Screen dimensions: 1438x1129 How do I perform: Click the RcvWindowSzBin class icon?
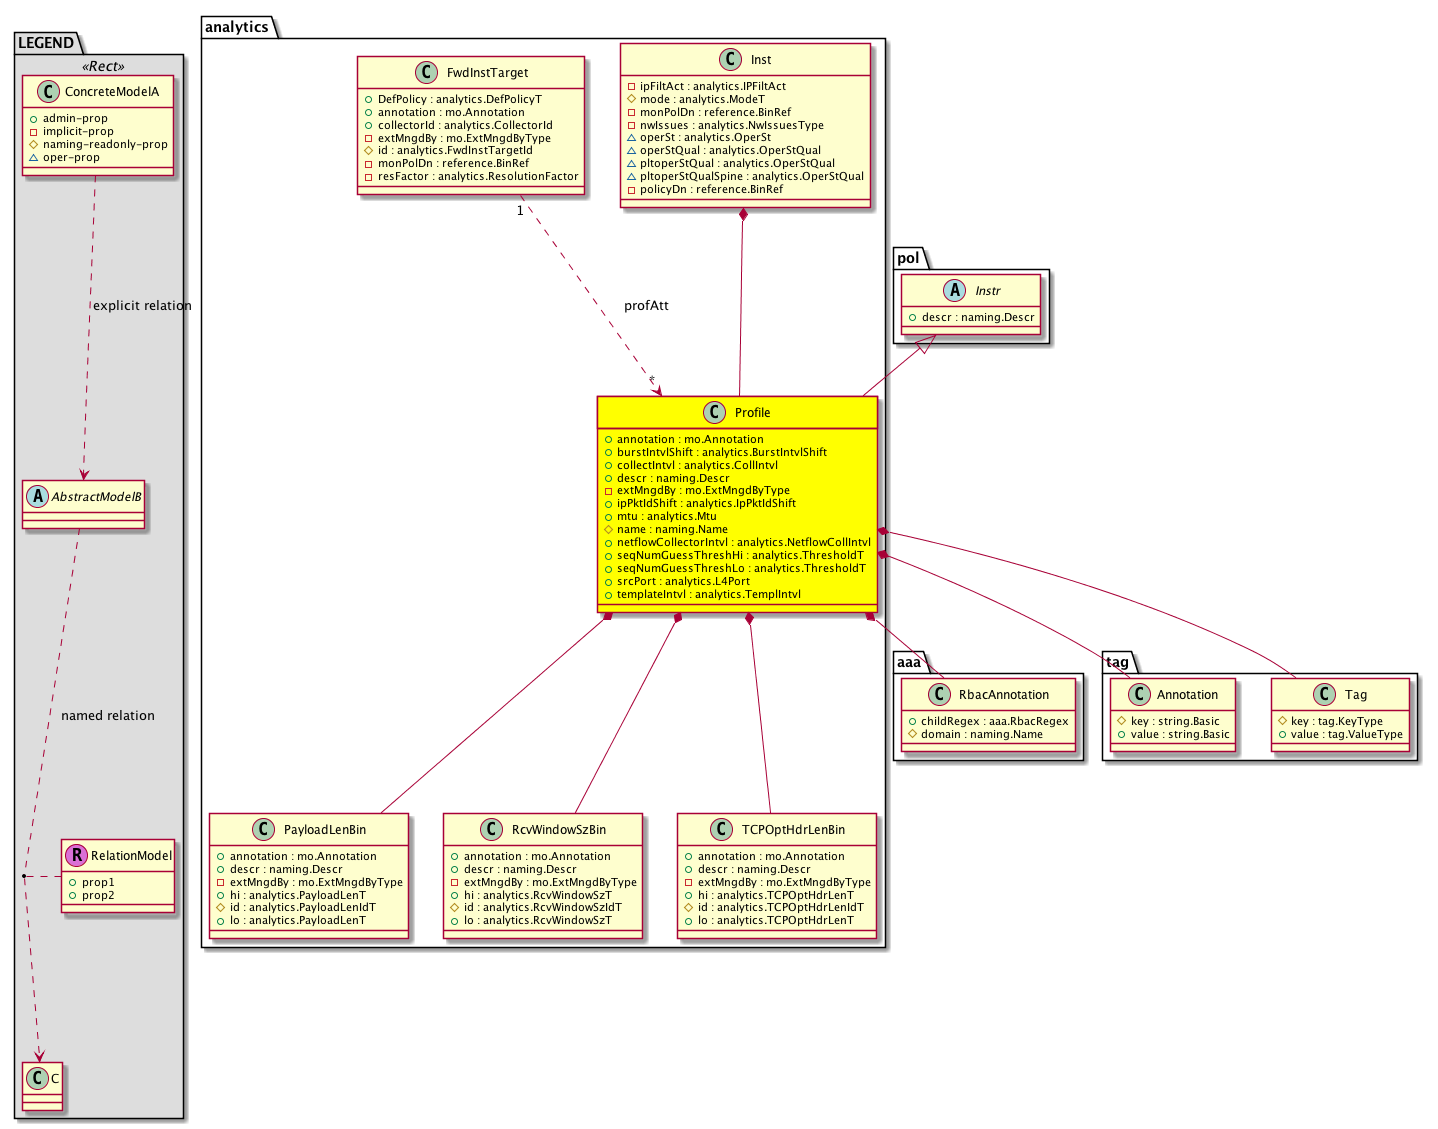[x=491, y=830]
